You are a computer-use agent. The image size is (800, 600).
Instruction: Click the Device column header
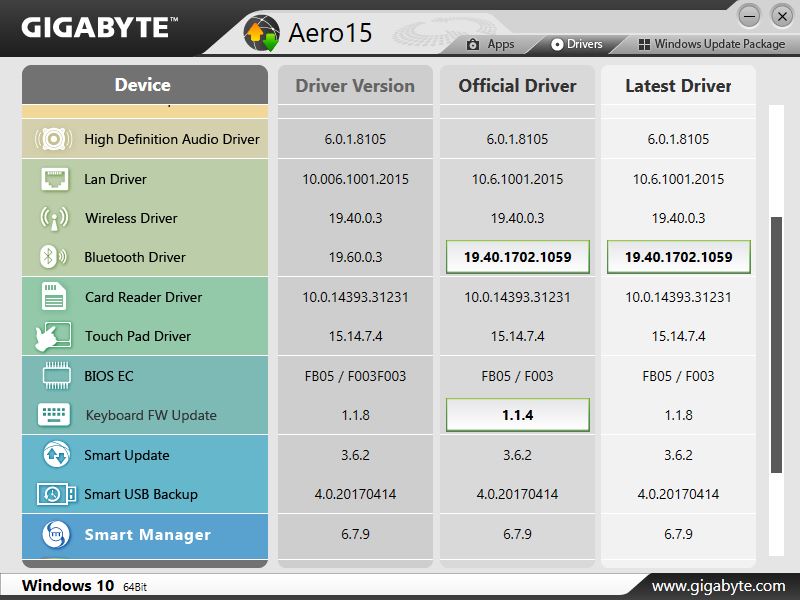point(145,85)
